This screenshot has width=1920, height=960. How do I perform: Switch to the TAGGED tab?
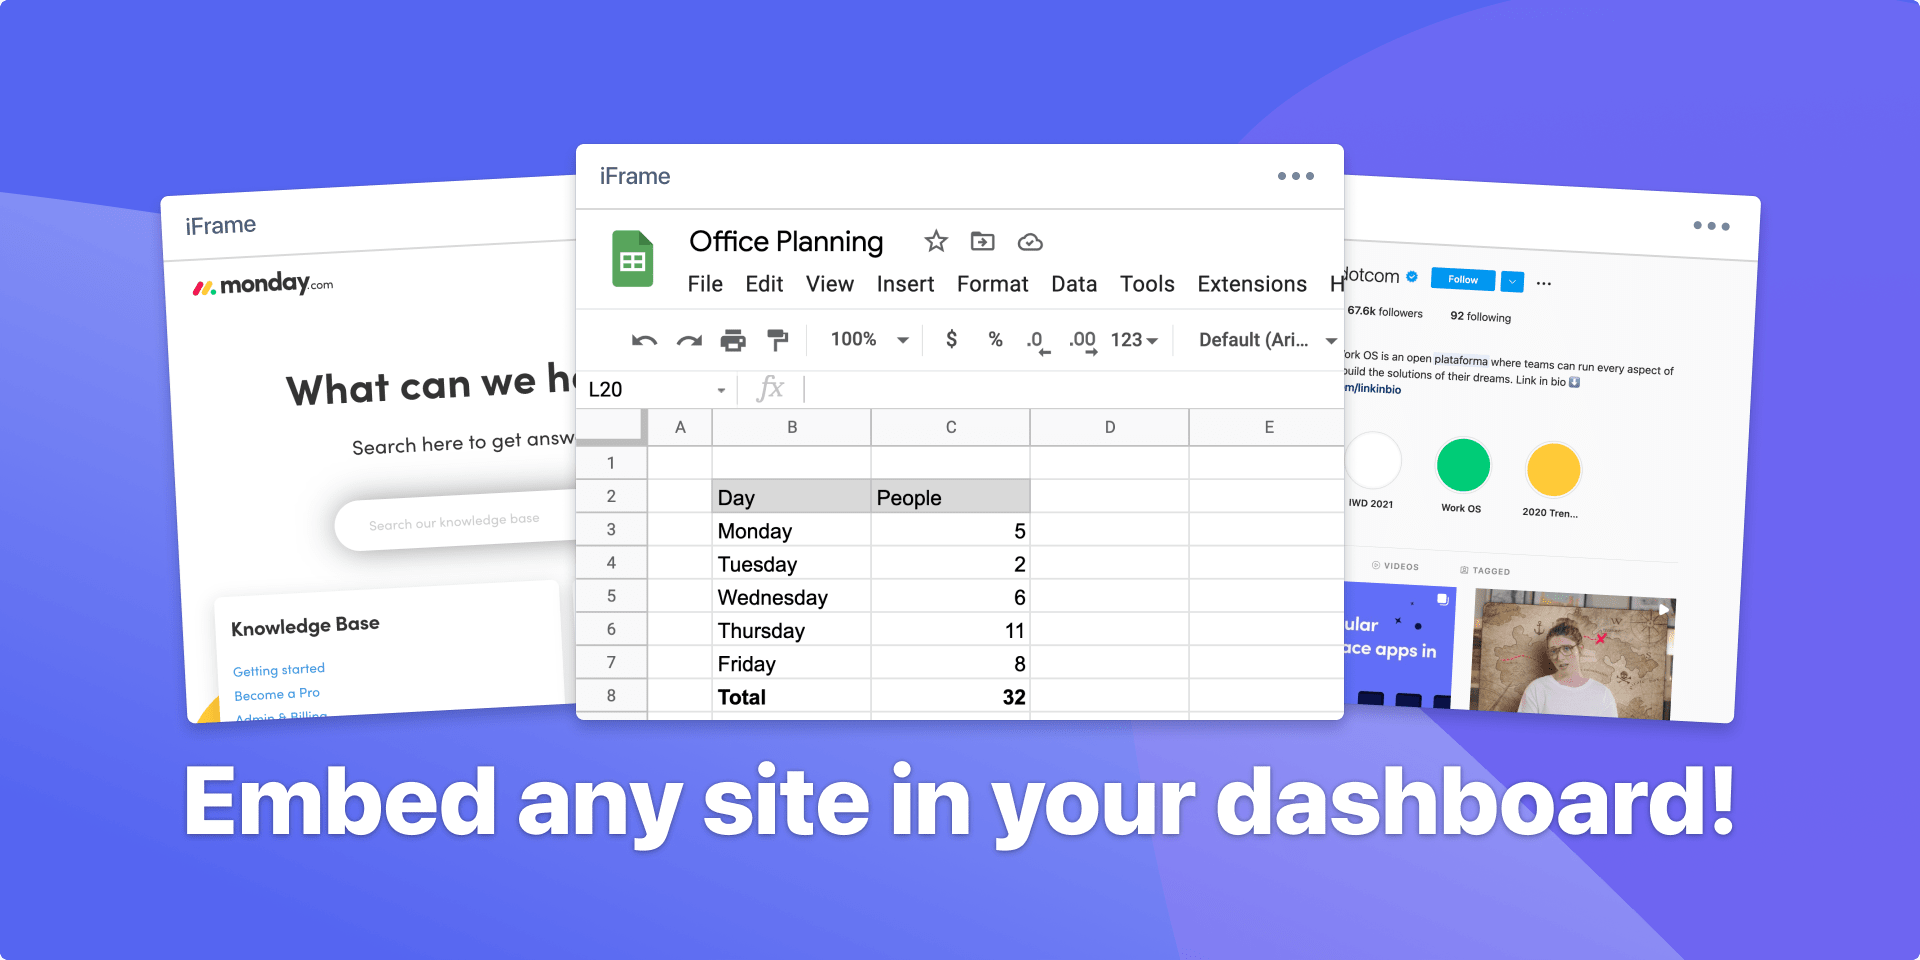(1485, 571)
